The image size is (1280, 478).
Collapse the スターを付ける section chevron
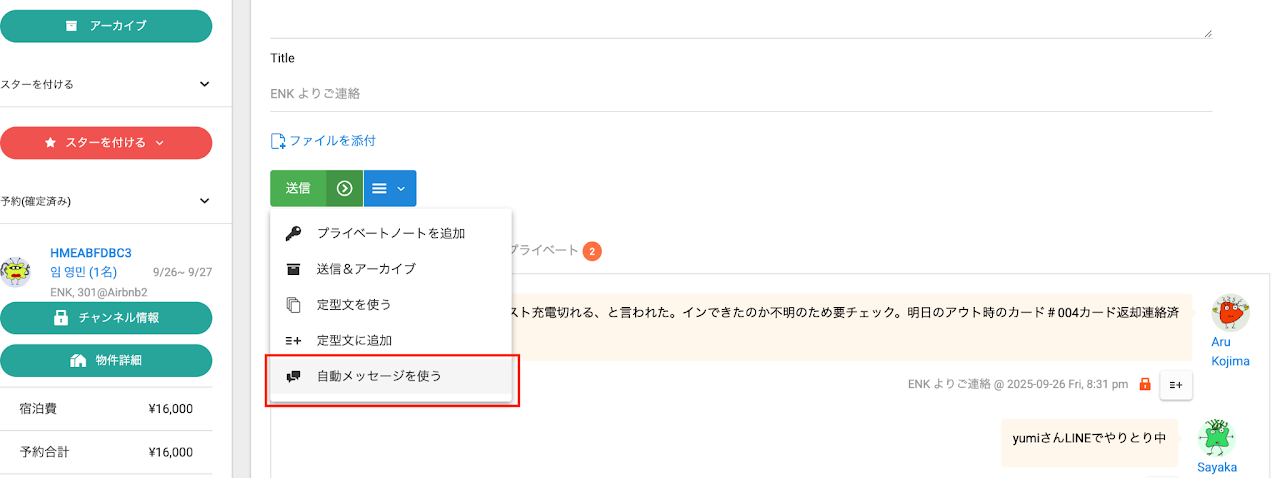(204, 85)
